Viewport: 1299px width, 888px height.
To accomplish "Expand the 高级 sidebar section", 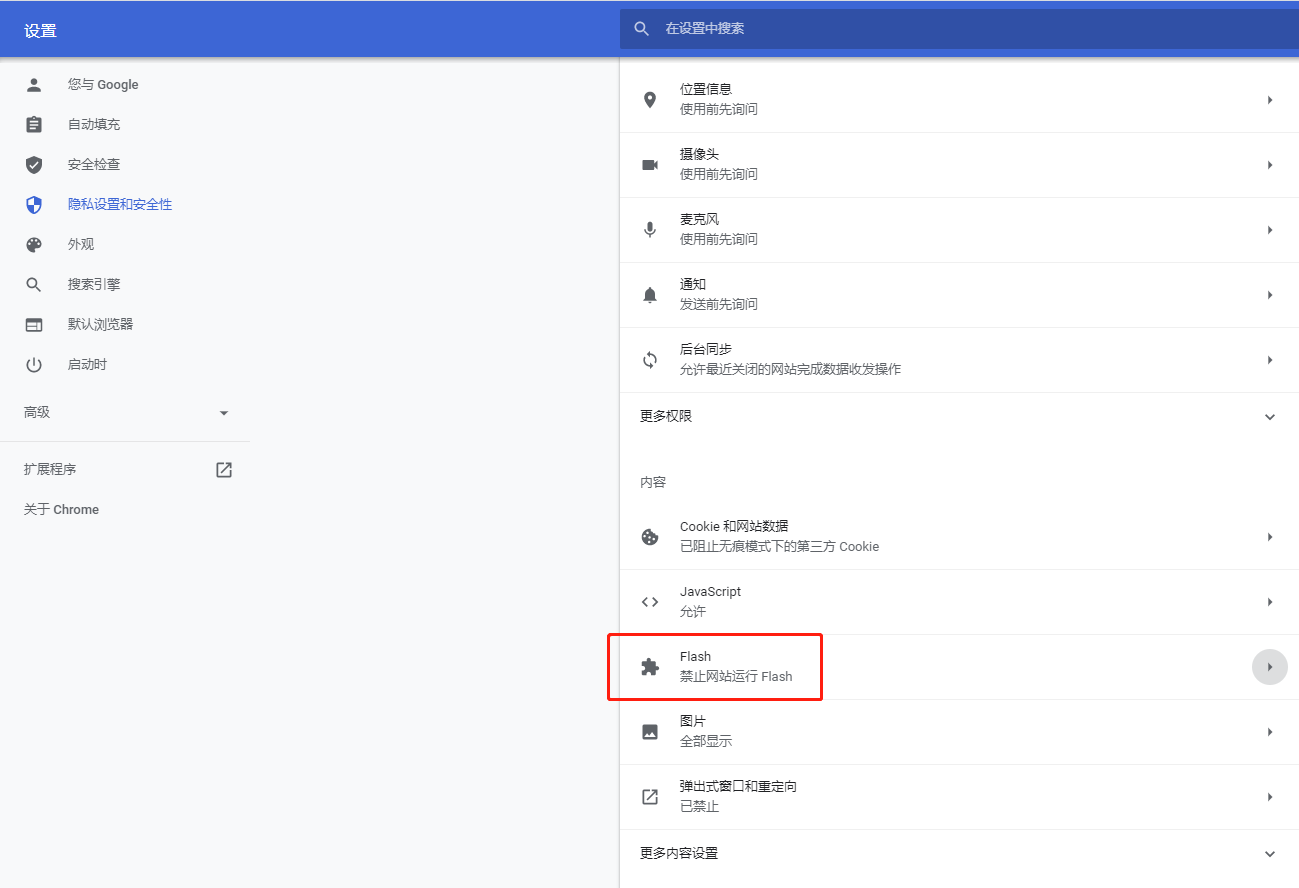I will click(x=224, y=413).
